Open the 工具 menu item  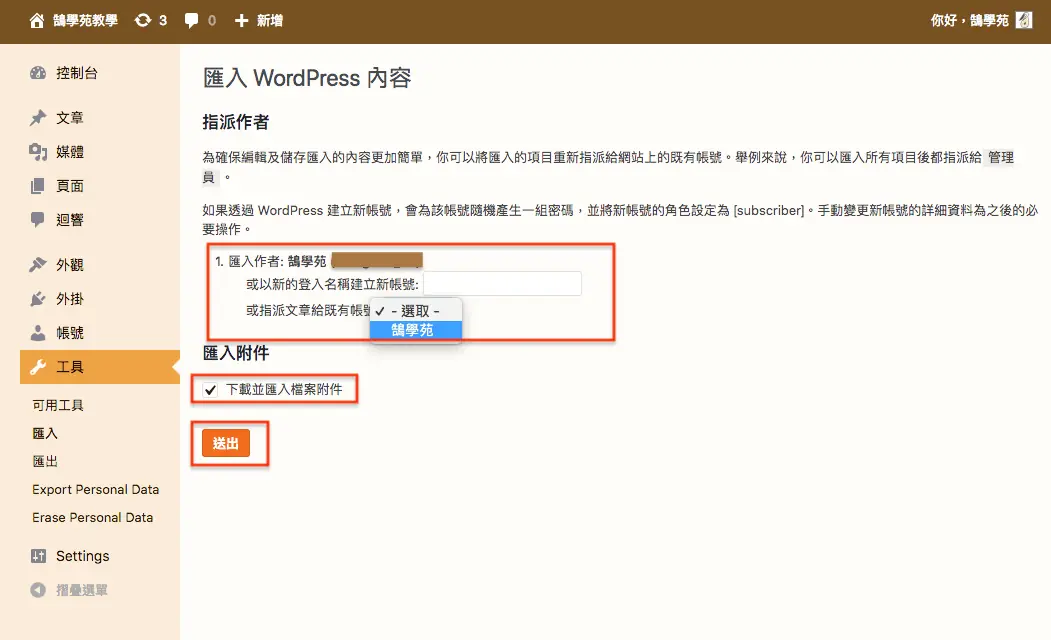[x=100, y=367]
